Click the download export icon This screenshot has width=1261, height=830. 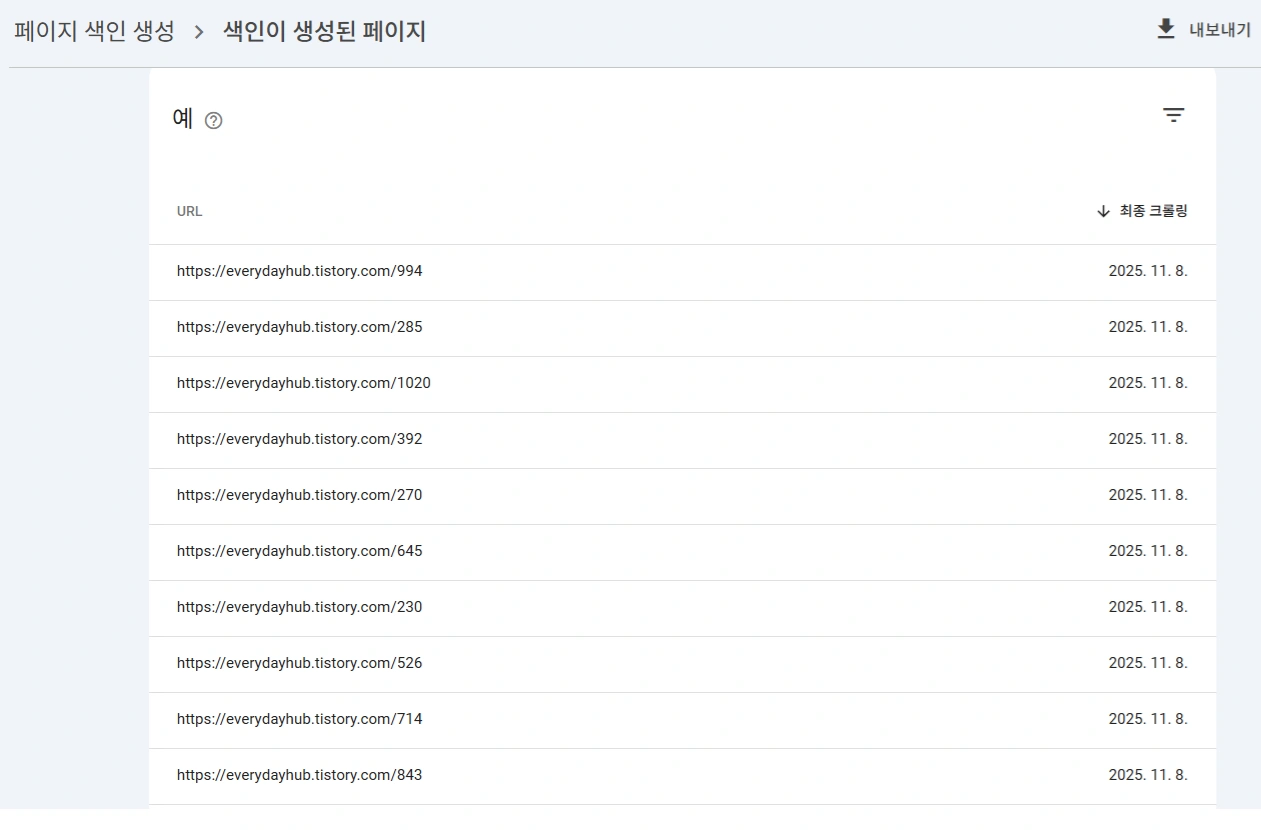(1165, 30)
